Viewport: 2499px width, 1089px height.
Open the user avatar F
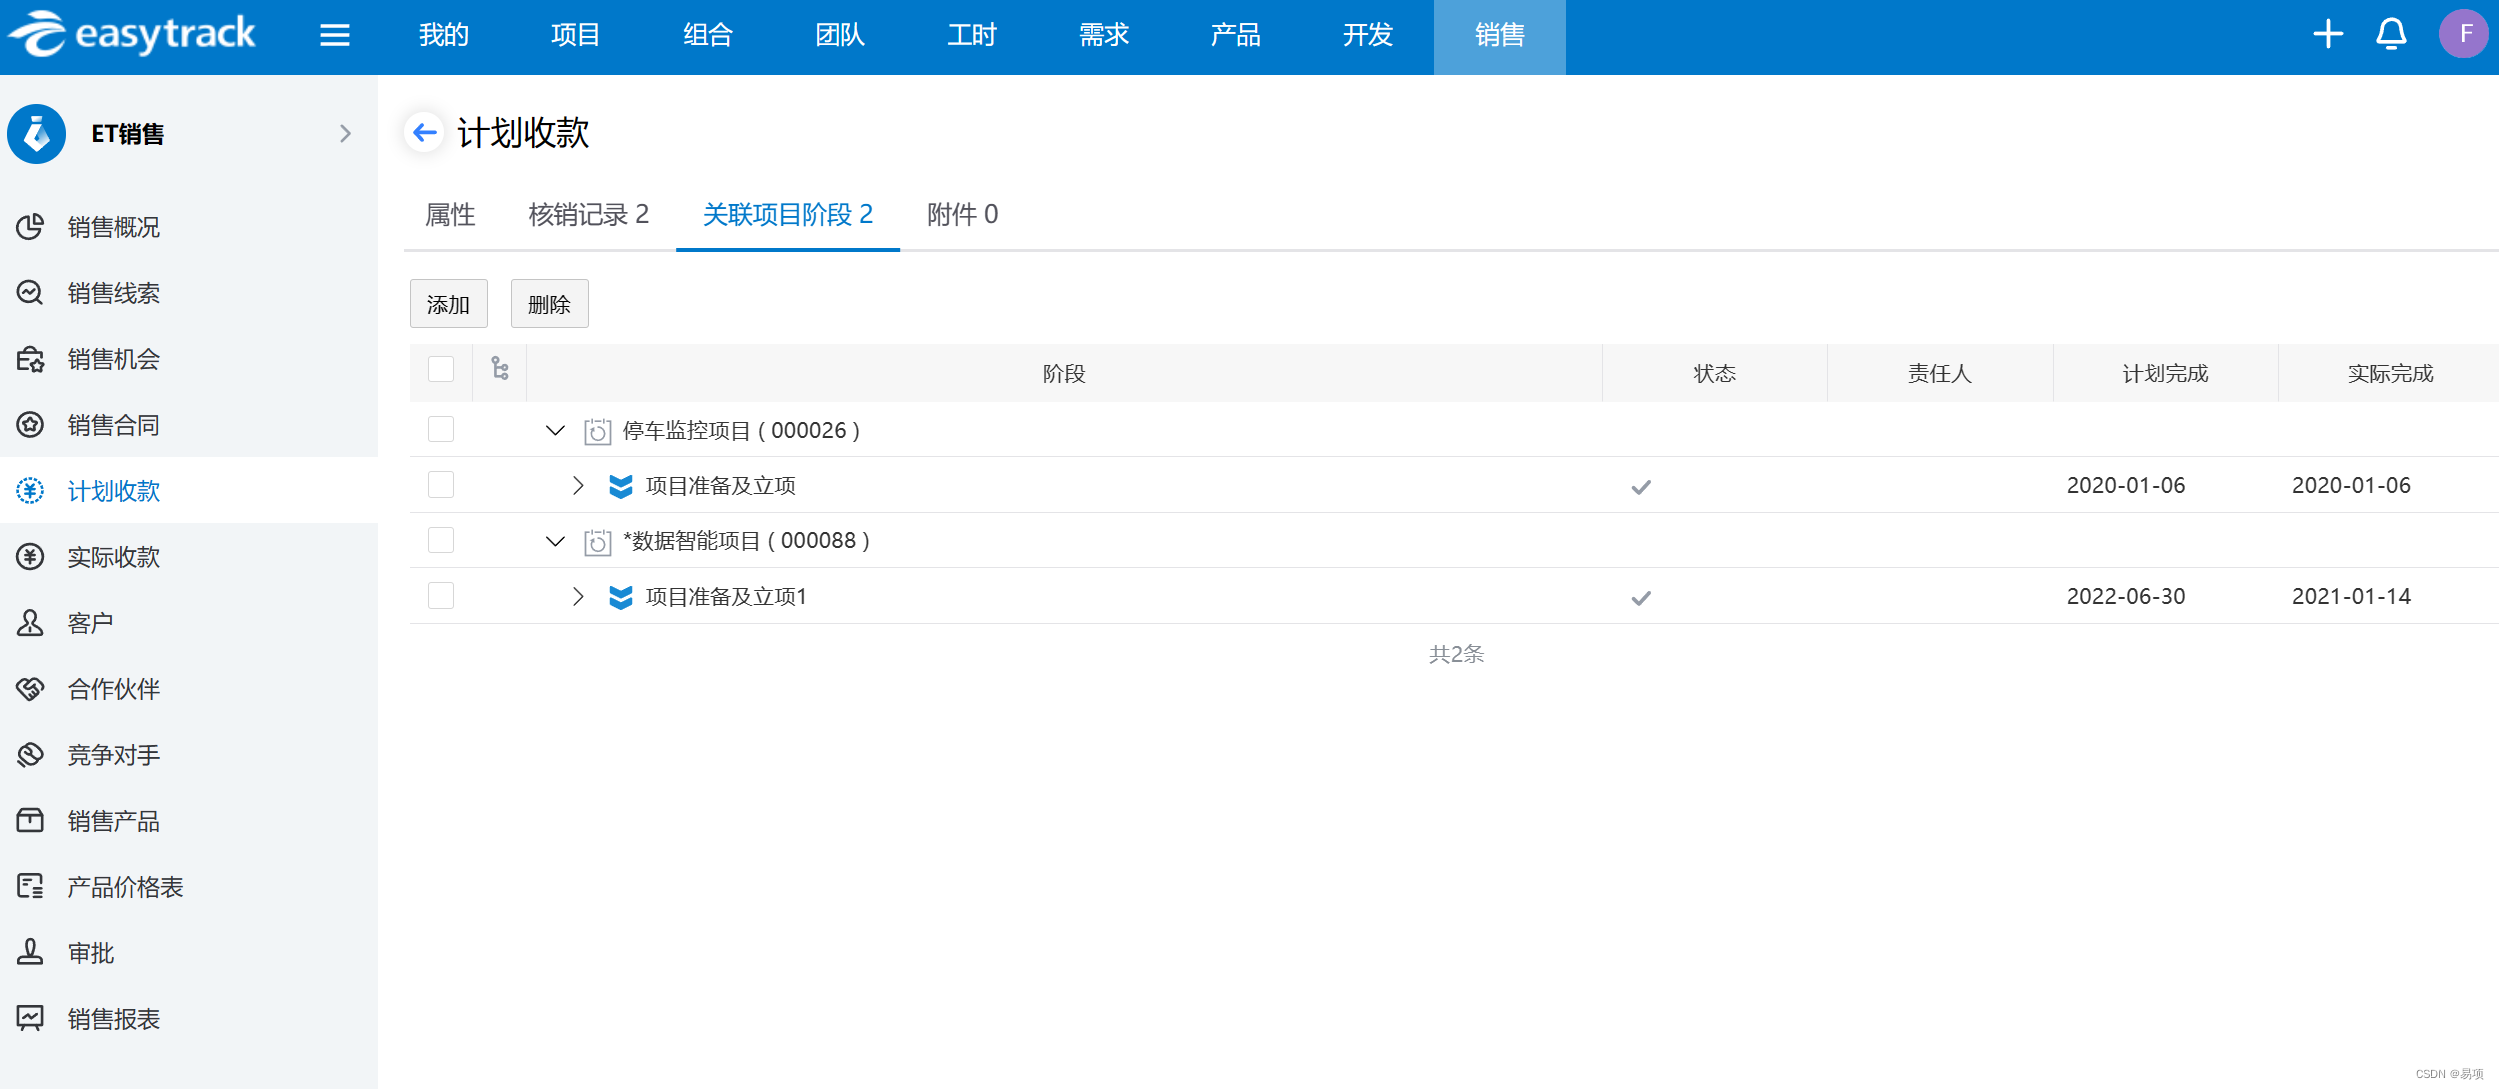tap(2463, 35)
